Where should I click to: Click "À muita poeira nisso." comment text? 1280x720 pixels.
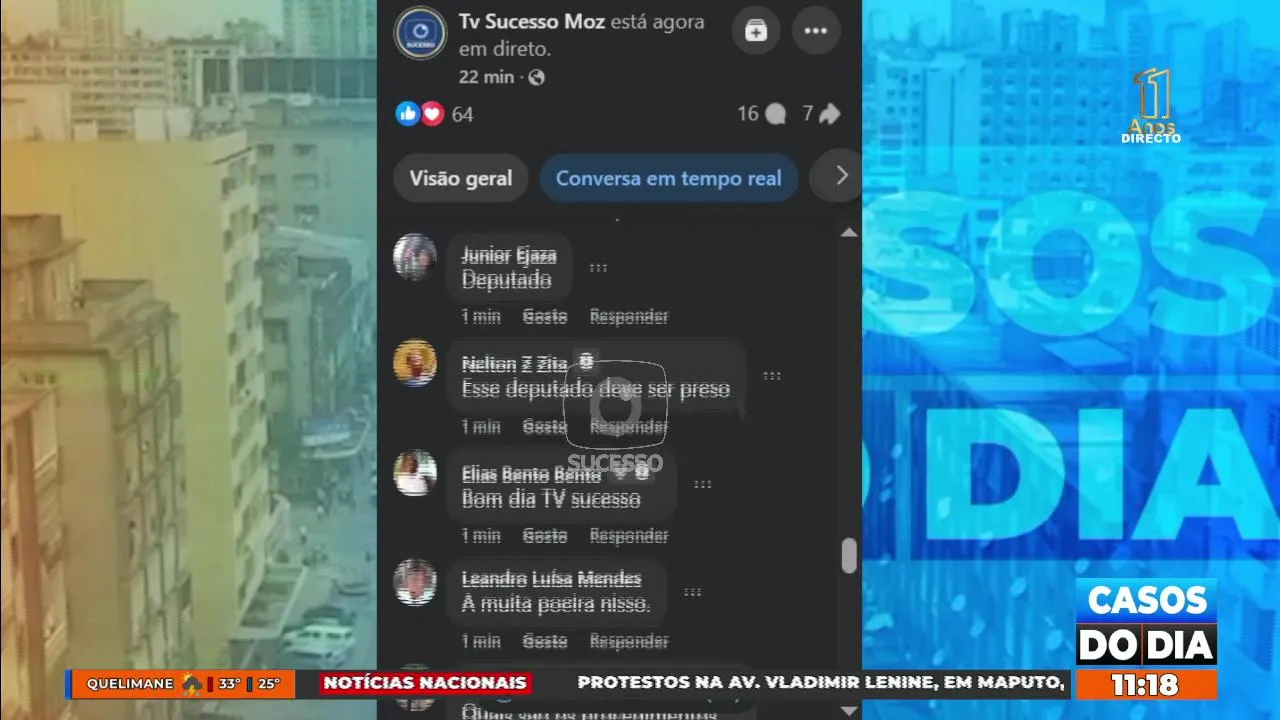tap(556, 604)
